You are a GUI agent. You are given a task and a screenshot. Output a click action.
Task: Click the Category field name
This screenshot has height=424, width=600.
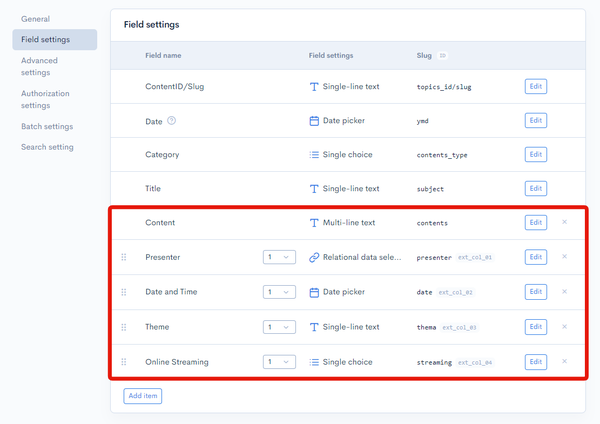click(x=162, y=155)
